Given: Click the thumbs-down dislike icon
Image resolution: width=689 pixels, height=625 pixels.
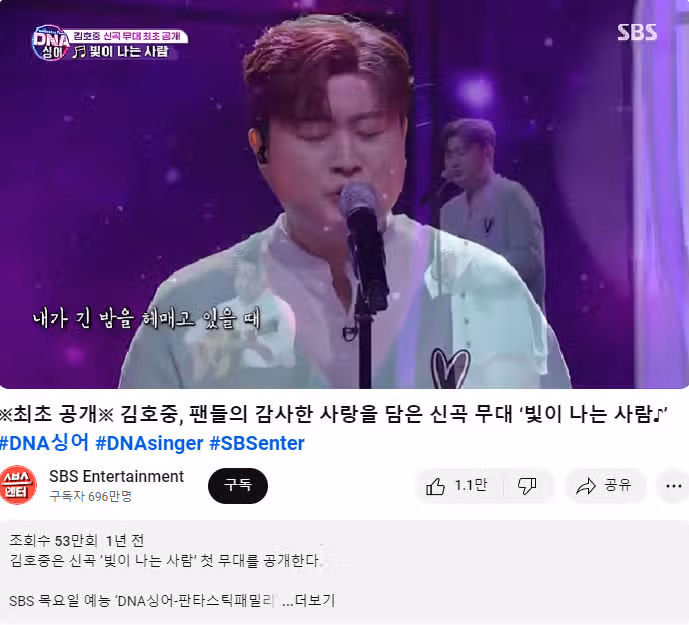Looking at the screenshot, I should point(527,486).
